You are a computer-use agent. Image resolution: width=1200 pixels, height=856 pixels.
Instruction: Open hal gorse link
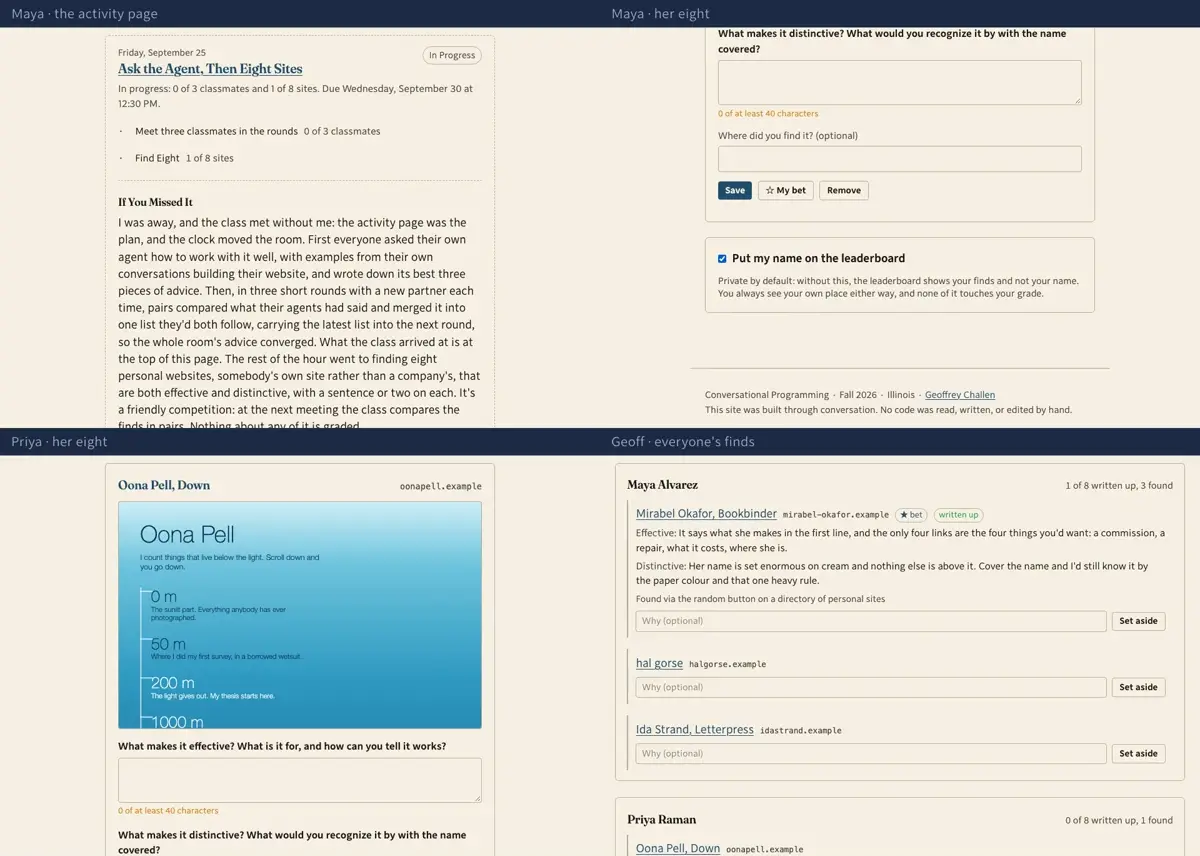click(659, 663)
